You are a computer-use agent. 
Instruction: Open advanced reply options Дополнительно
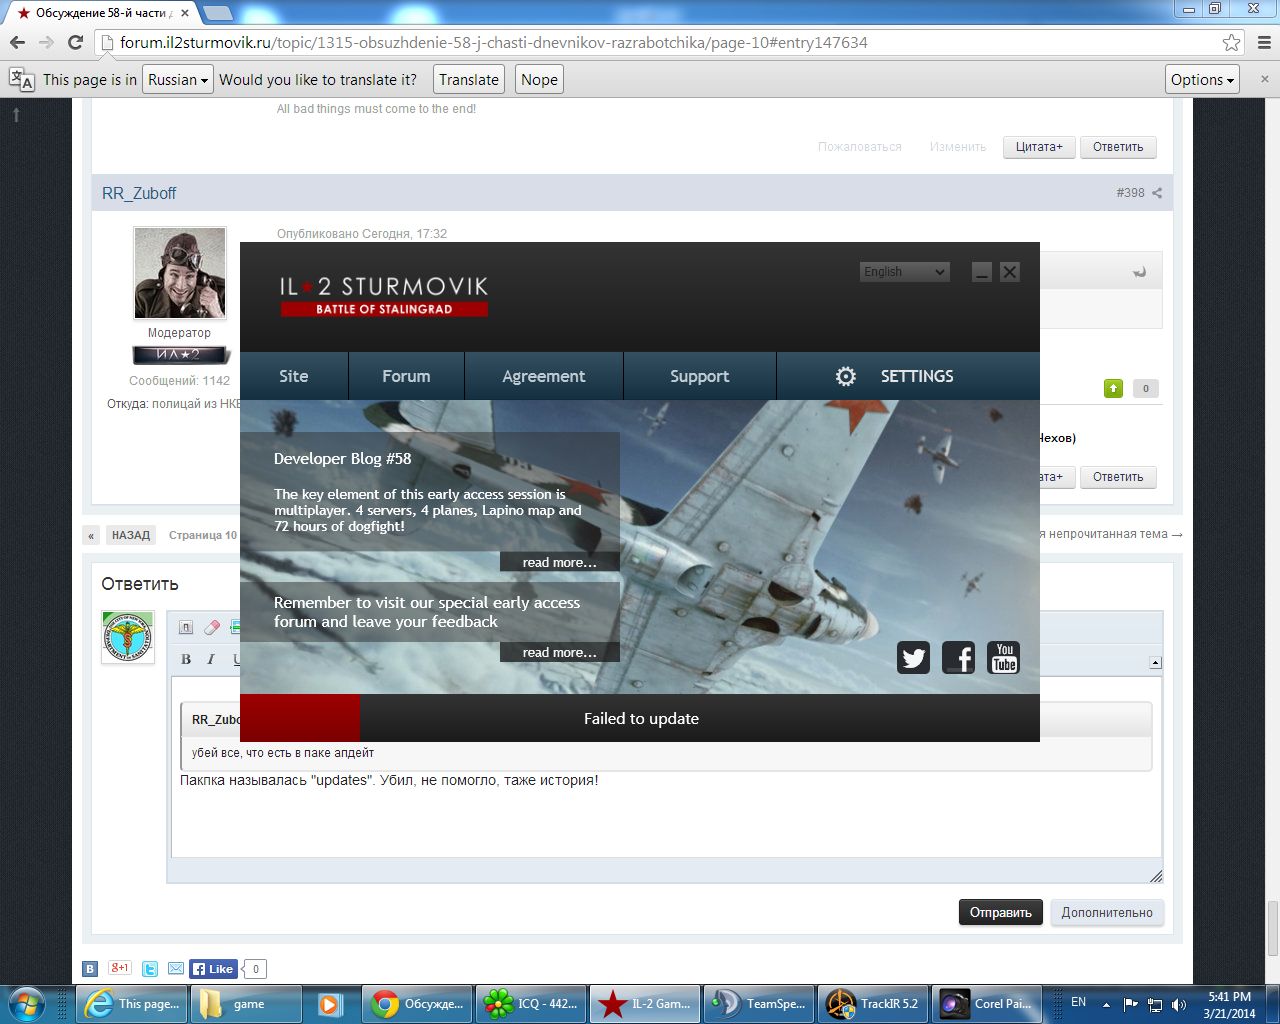click(x=1107, y=912)
